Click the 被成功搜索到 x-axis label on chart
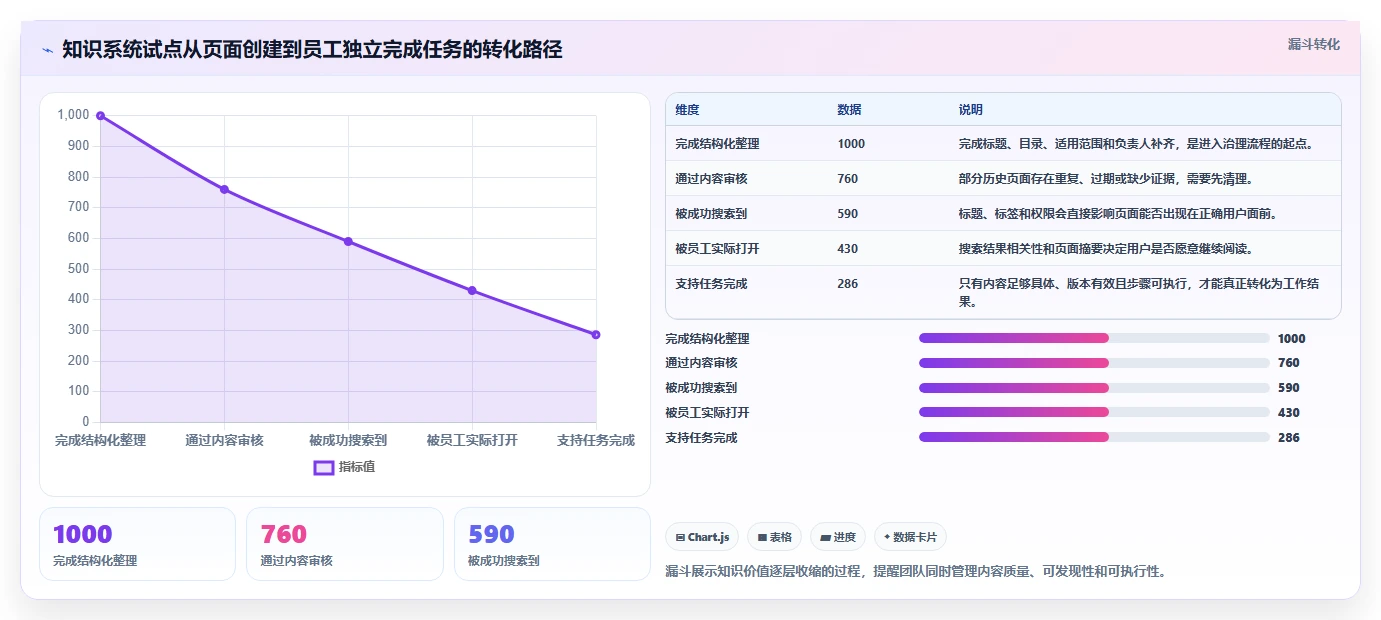 point(348,440)
